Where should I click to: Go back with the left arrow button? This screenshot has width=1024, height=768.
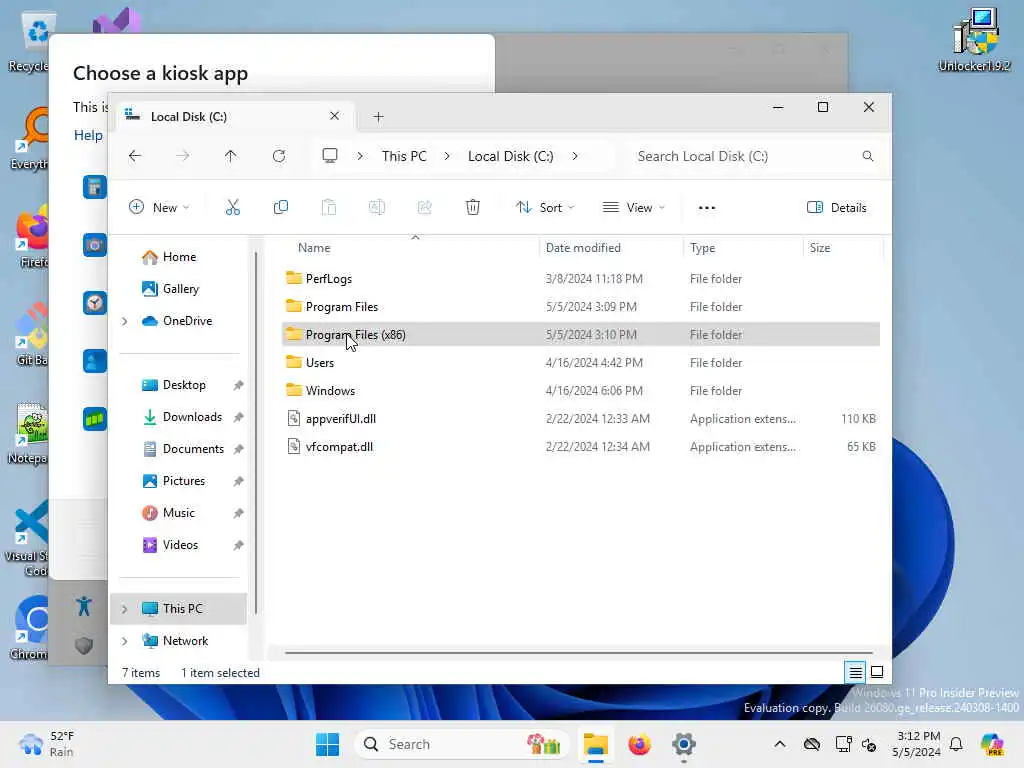coord(135,156)
